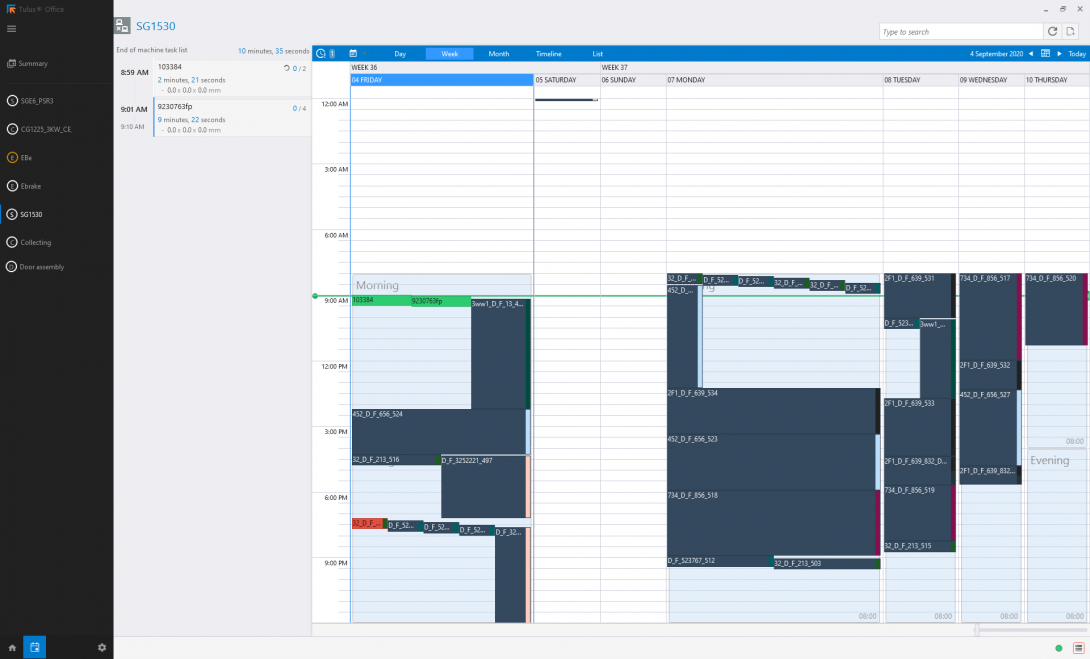Click the red list icon in status bar

(1078, 648)
